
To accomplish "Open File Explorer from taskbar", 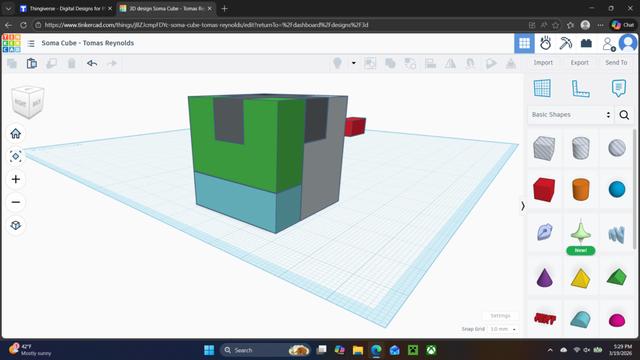I will (358, 350).
